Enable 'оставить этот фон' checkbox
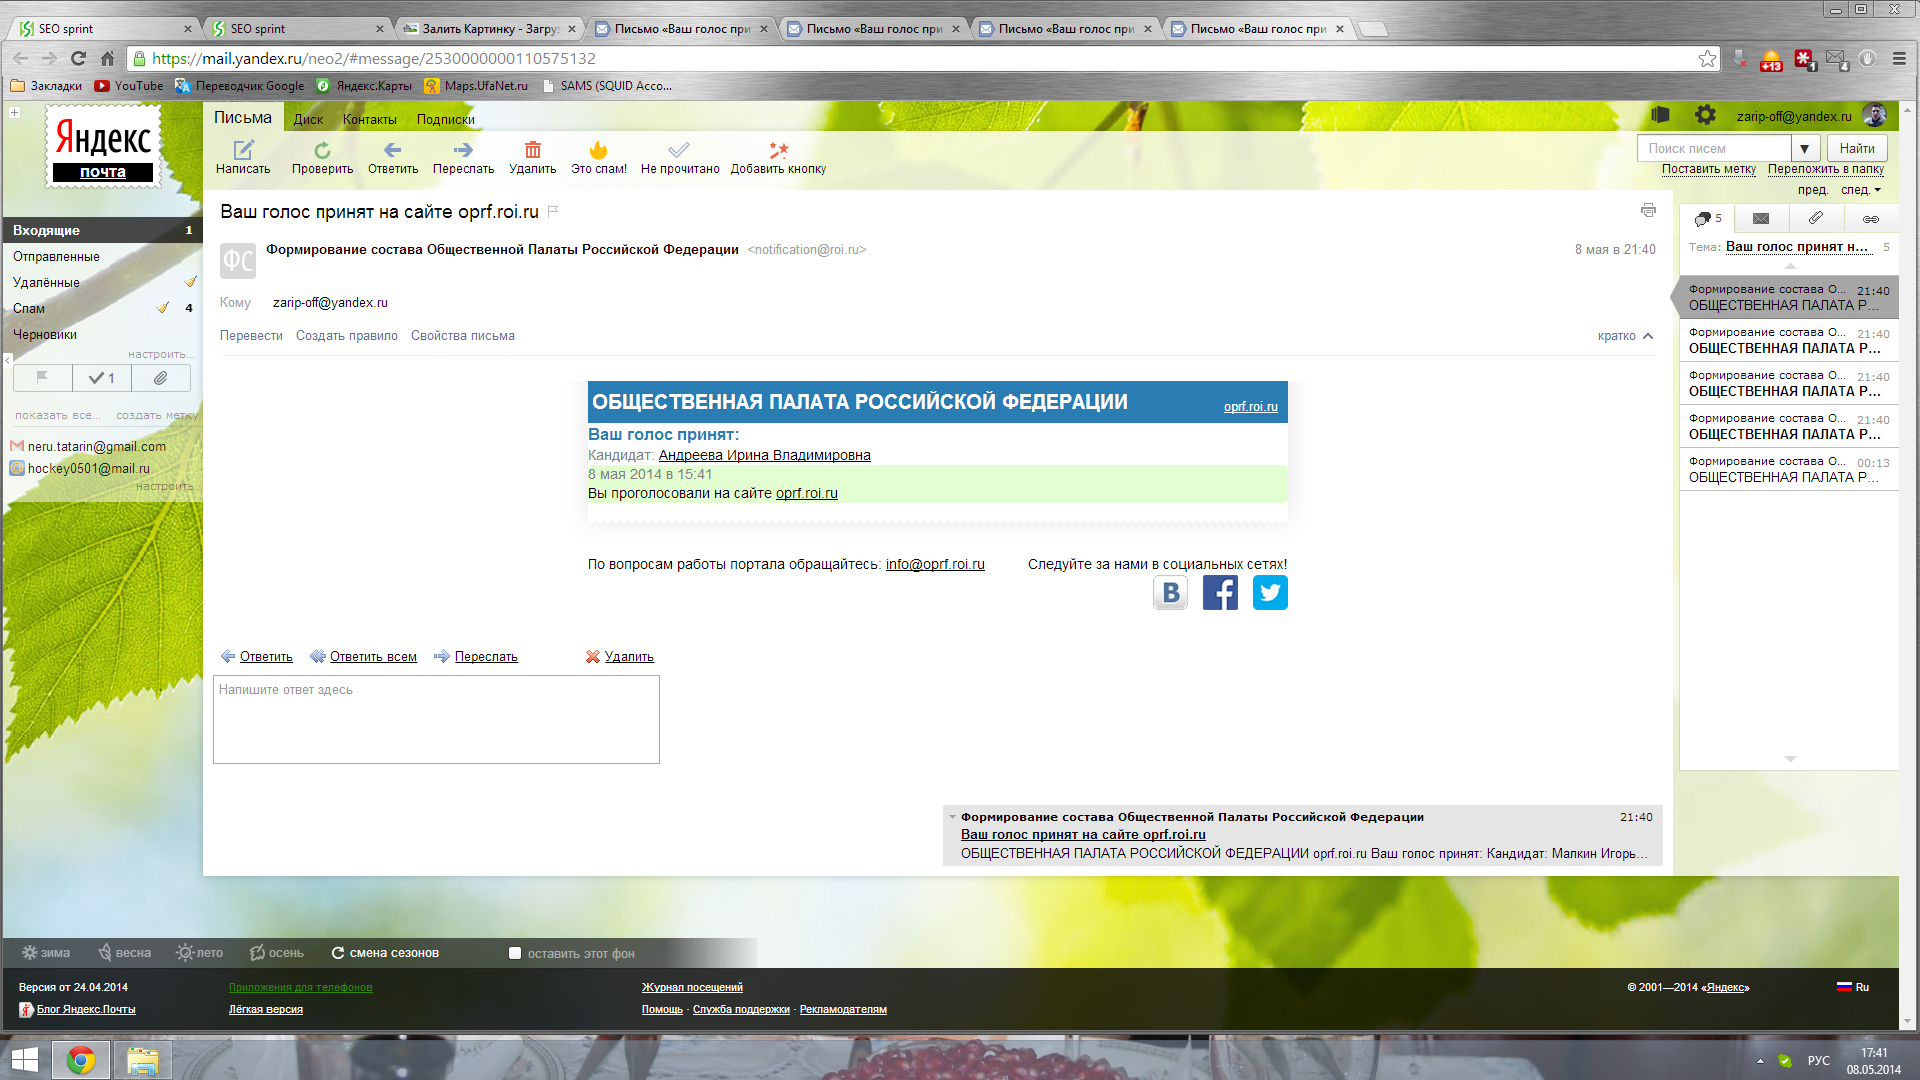 pos(515,953)
